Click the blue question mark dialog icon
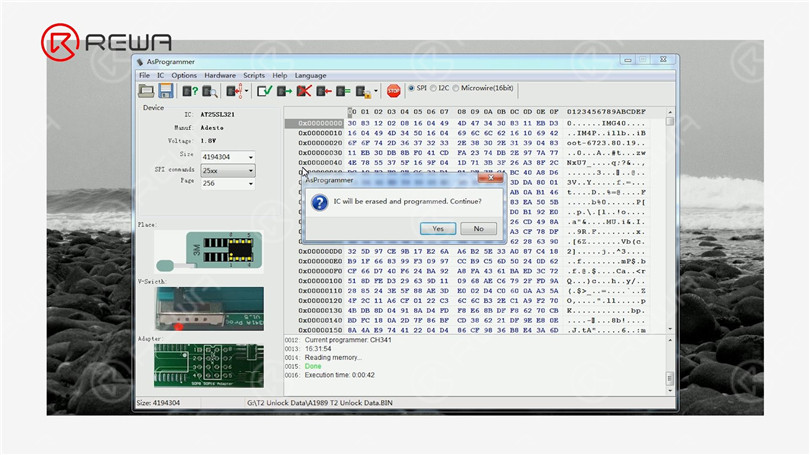Screen dimensions: 810x455 320,202
